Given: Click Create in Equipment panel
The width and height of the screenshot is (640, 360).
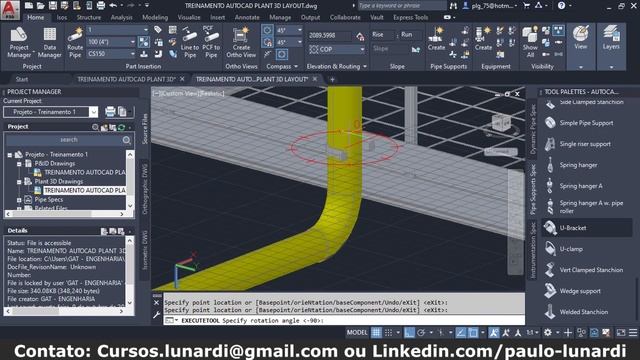Looking at the screenshot, I should (483, 39).
